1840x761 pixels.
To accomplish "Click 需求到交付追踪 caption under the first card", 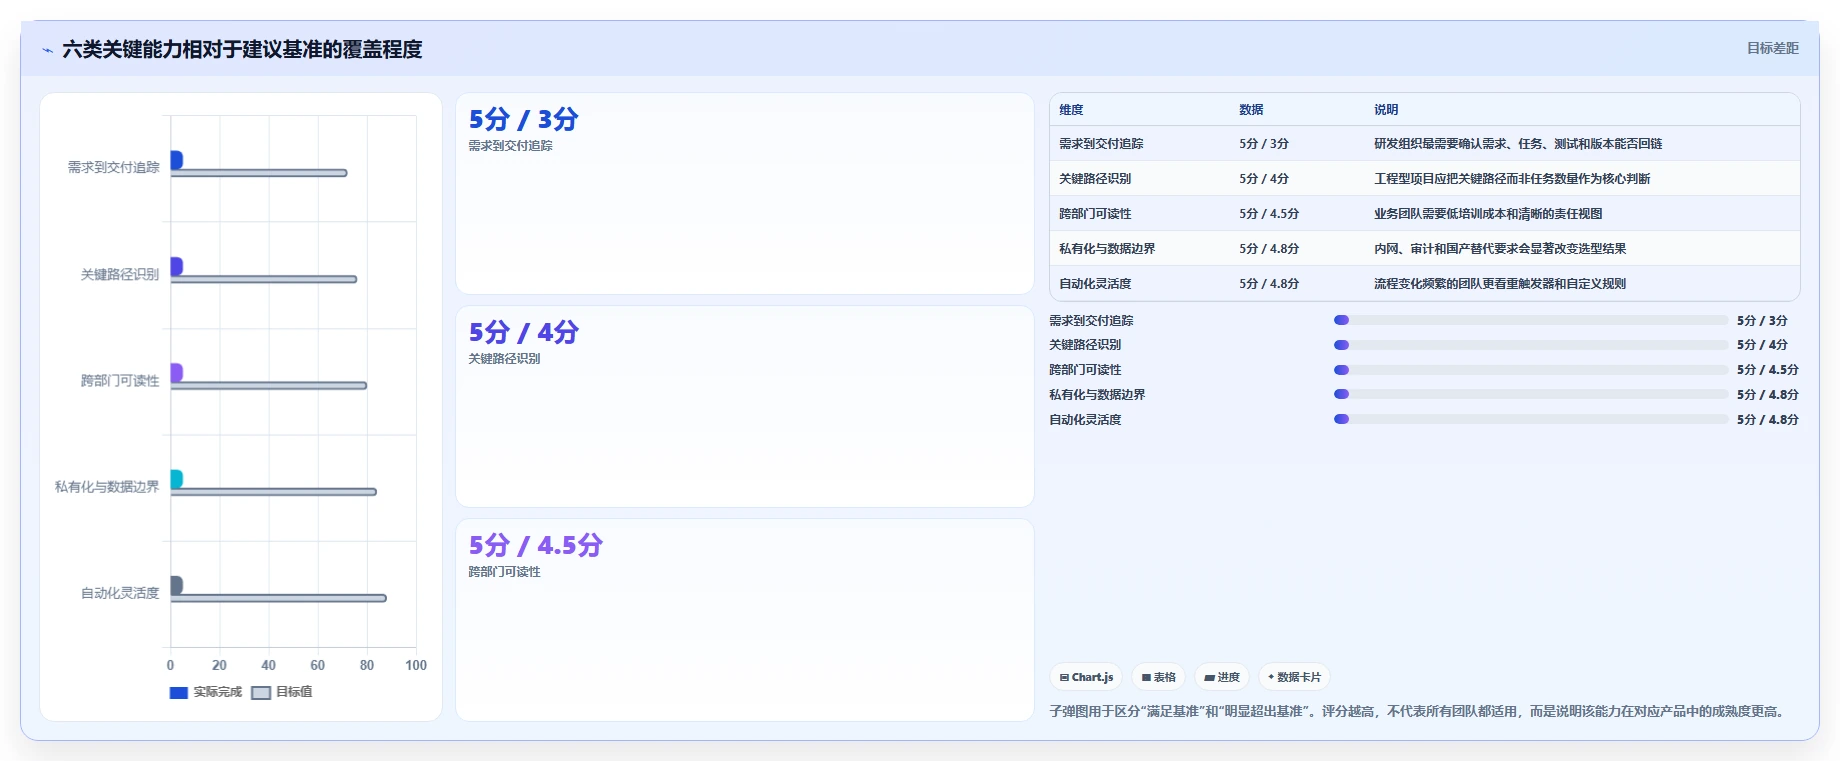I will tap(510, 146).
